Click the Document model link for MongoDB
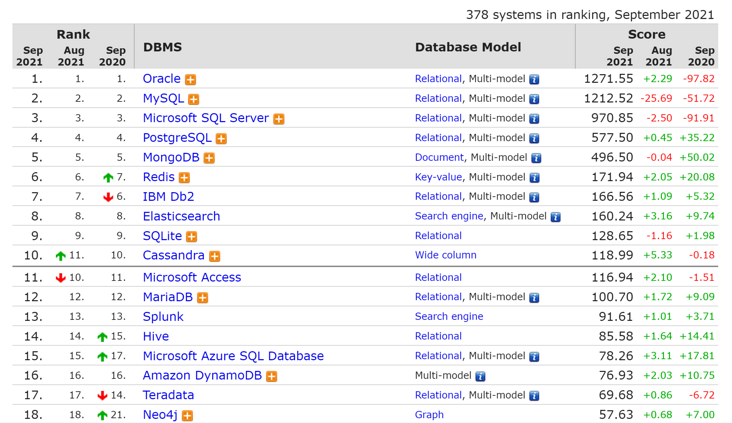The image size is (732, 423). 439,157
